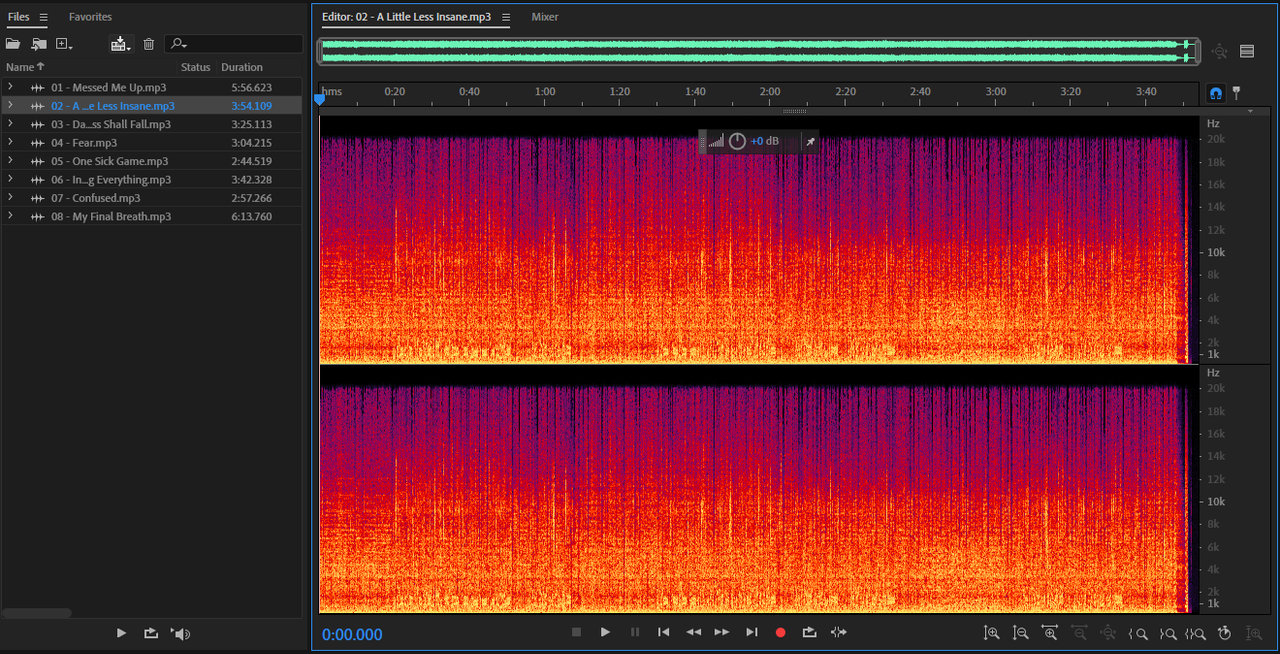Select file 07 - Confused.mp3
Viewport: 1280px width, 654px height.
(x=96, y=198)
